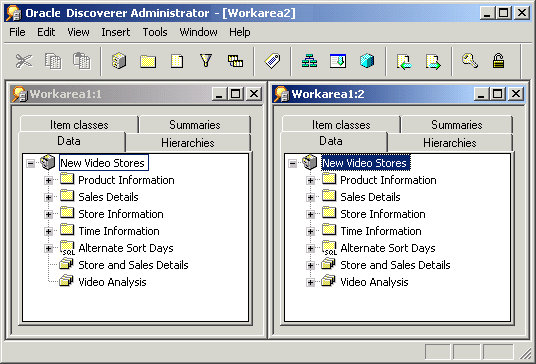Open the Edit menu

[x=46, y=32]
